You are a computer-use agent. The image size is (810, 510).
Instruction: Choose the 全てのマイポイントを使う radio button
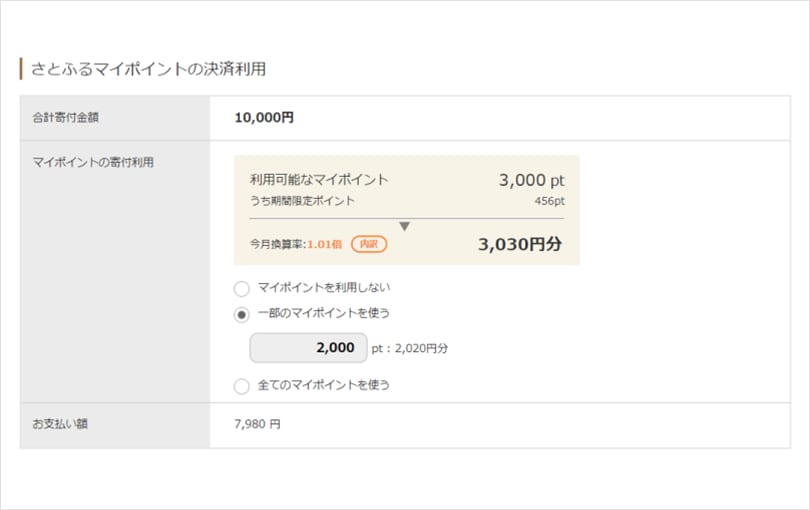[241, 385]
